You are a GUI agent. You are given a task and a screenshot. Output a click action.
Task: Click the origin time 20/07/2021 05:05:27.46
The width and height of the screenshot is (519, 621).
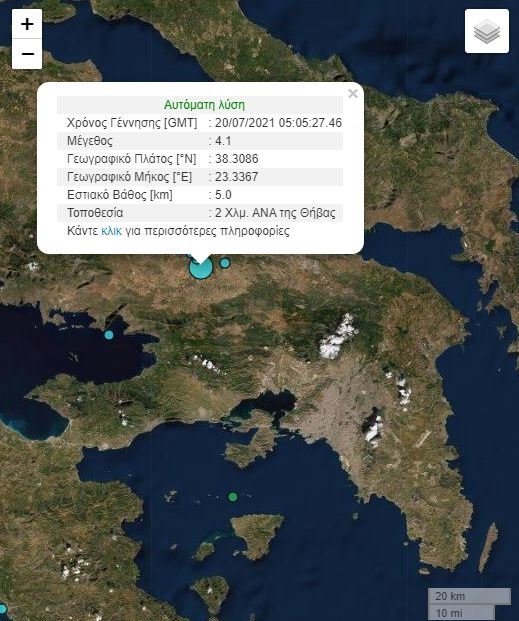(278, 123)
